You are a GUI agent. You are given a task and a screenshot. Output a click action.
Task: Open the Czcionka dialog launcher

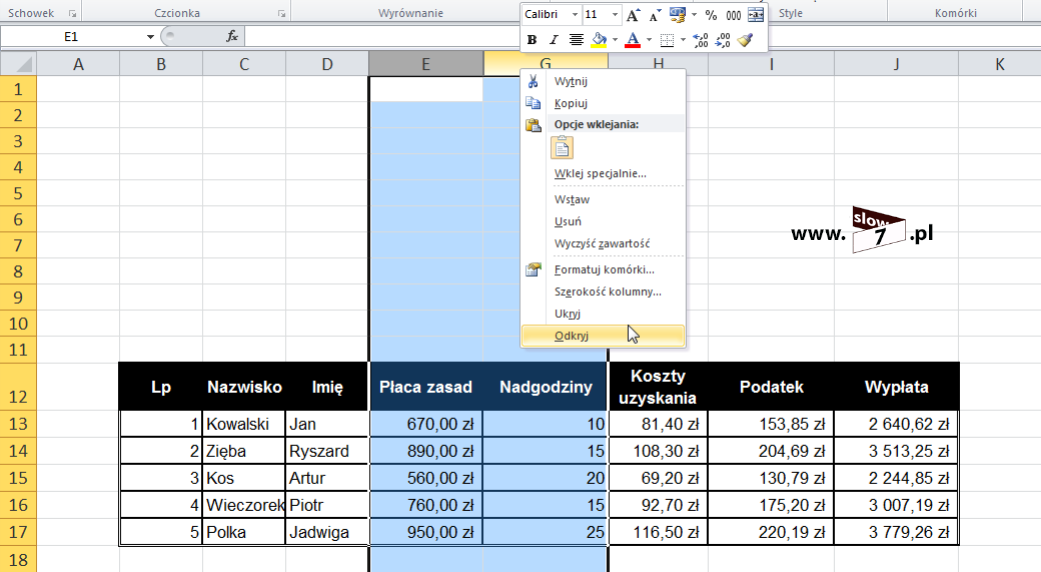[x=281, y=13]
